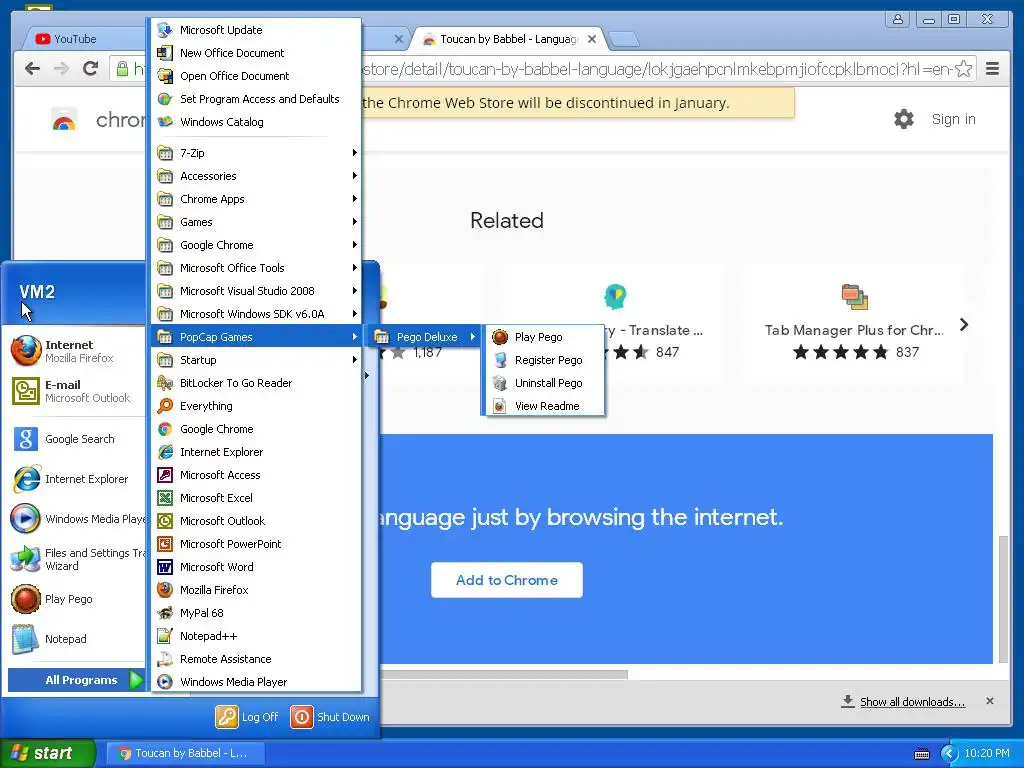Click Add to Chrome button
The image size is (1024, 768).
click(x=507, y=580)
